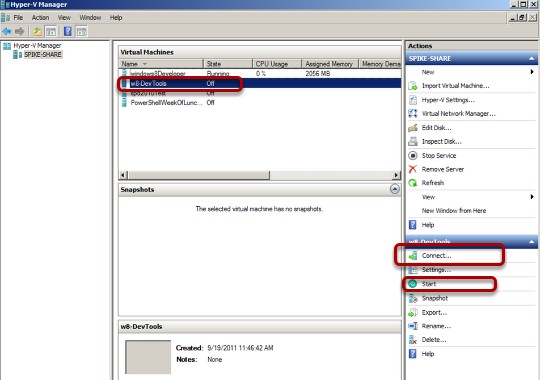
Task: Click the Virtual Network Manager... action
Action: tap(458, 113)
